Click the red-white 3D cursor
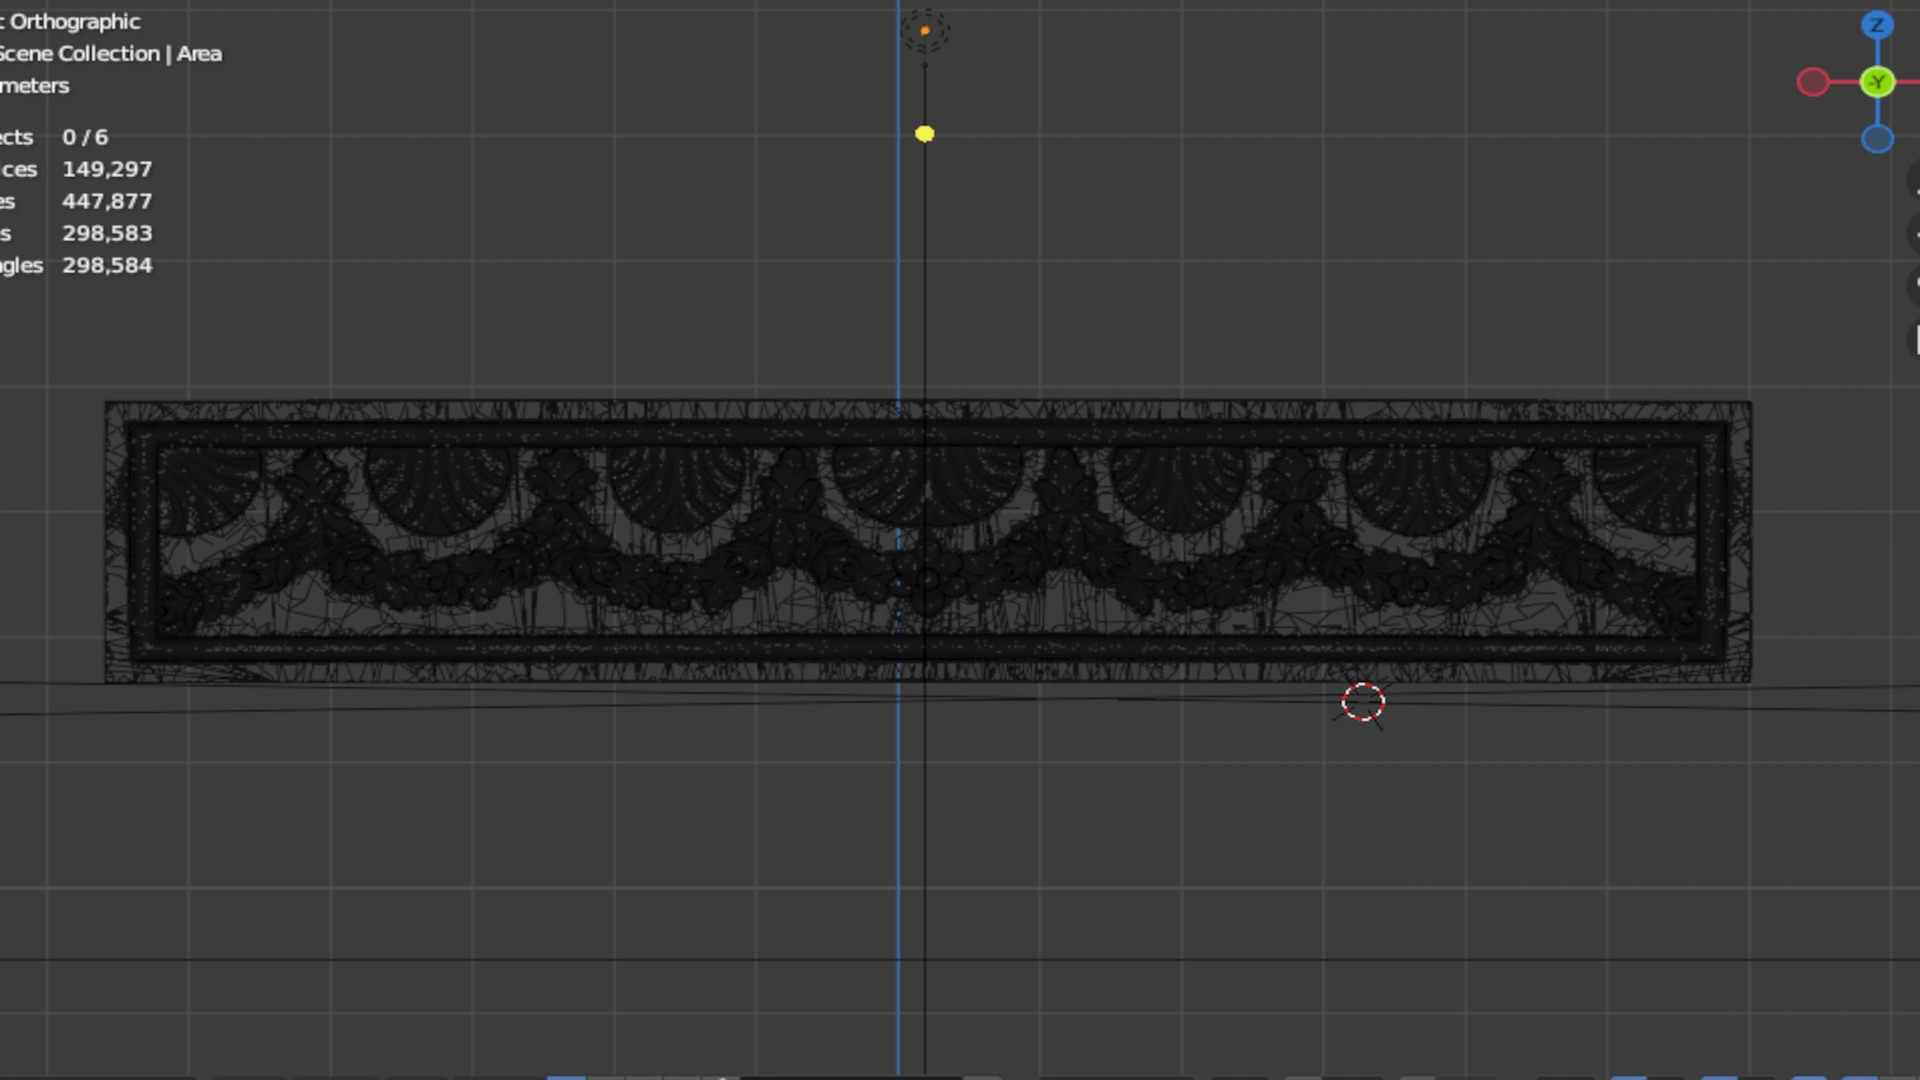Screen dimensions: 1920x1080 [x=1363, y=703]
